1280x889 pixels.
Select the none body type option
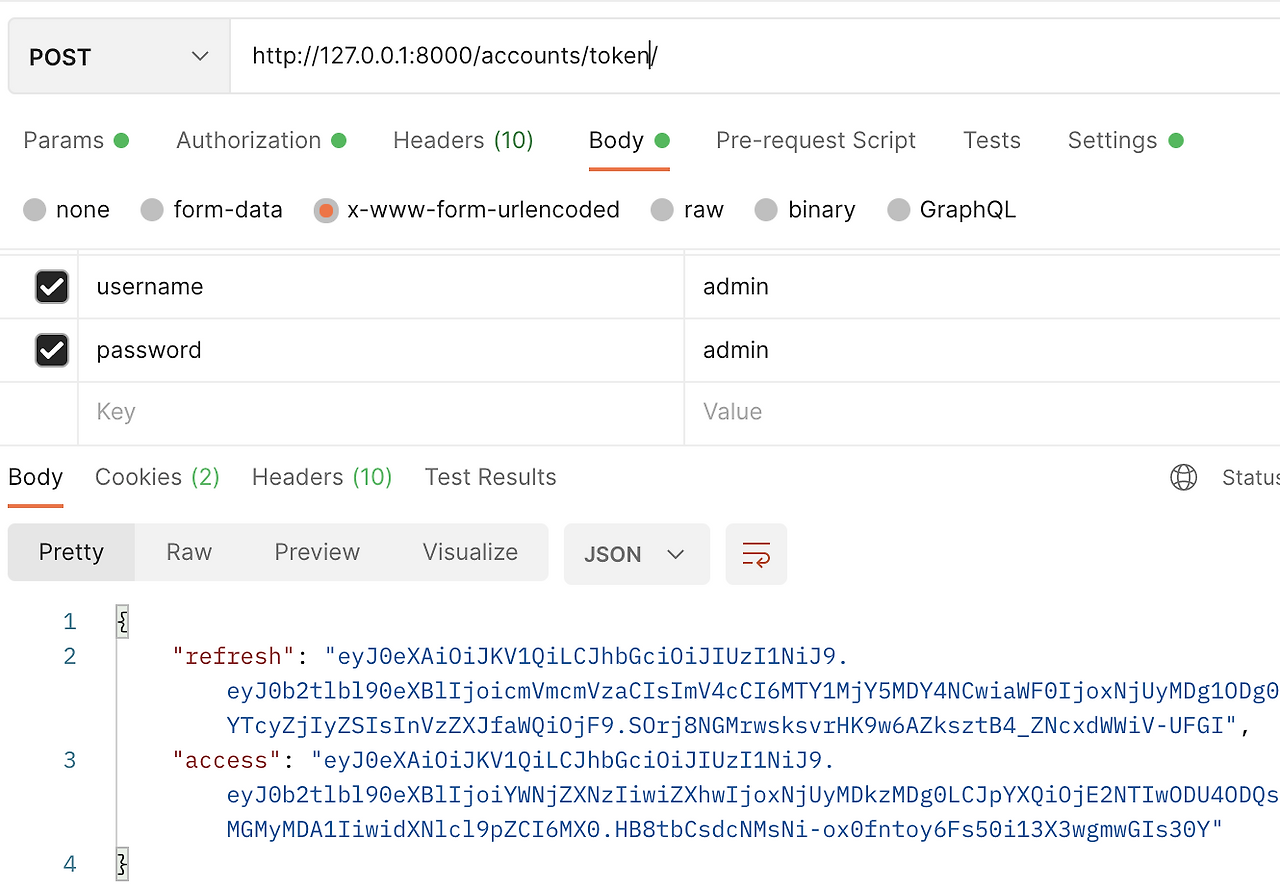(35, 209)
